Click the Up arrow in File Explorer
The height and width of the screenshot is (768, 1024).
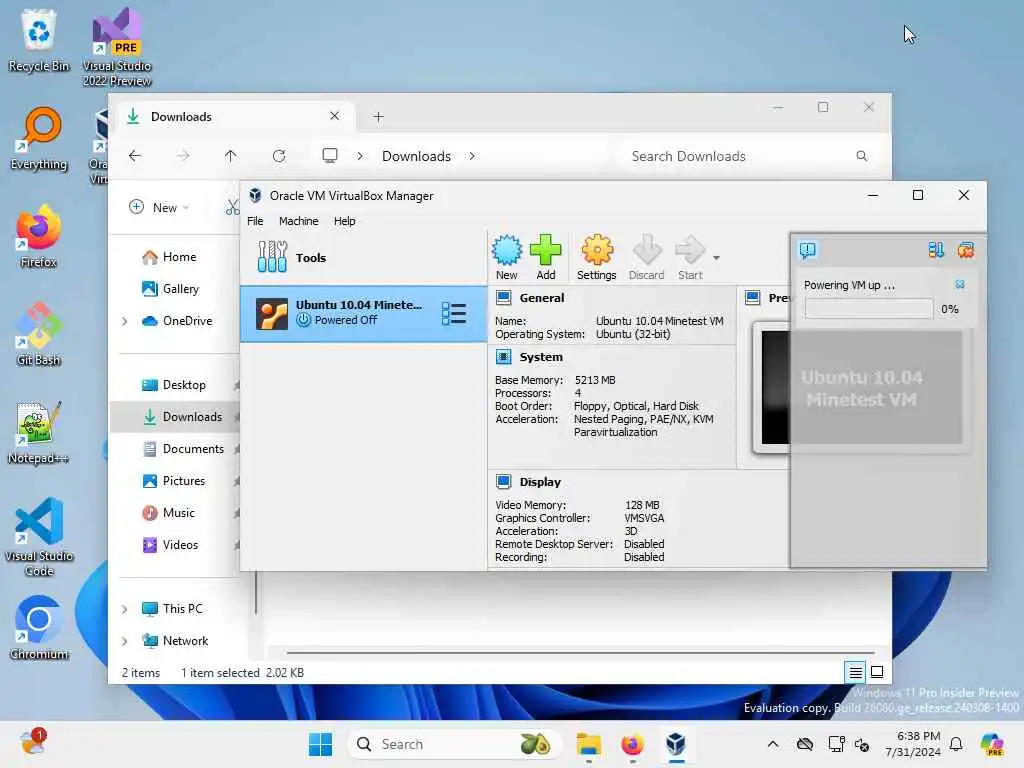pyautogui.click(x=231, y=156)
